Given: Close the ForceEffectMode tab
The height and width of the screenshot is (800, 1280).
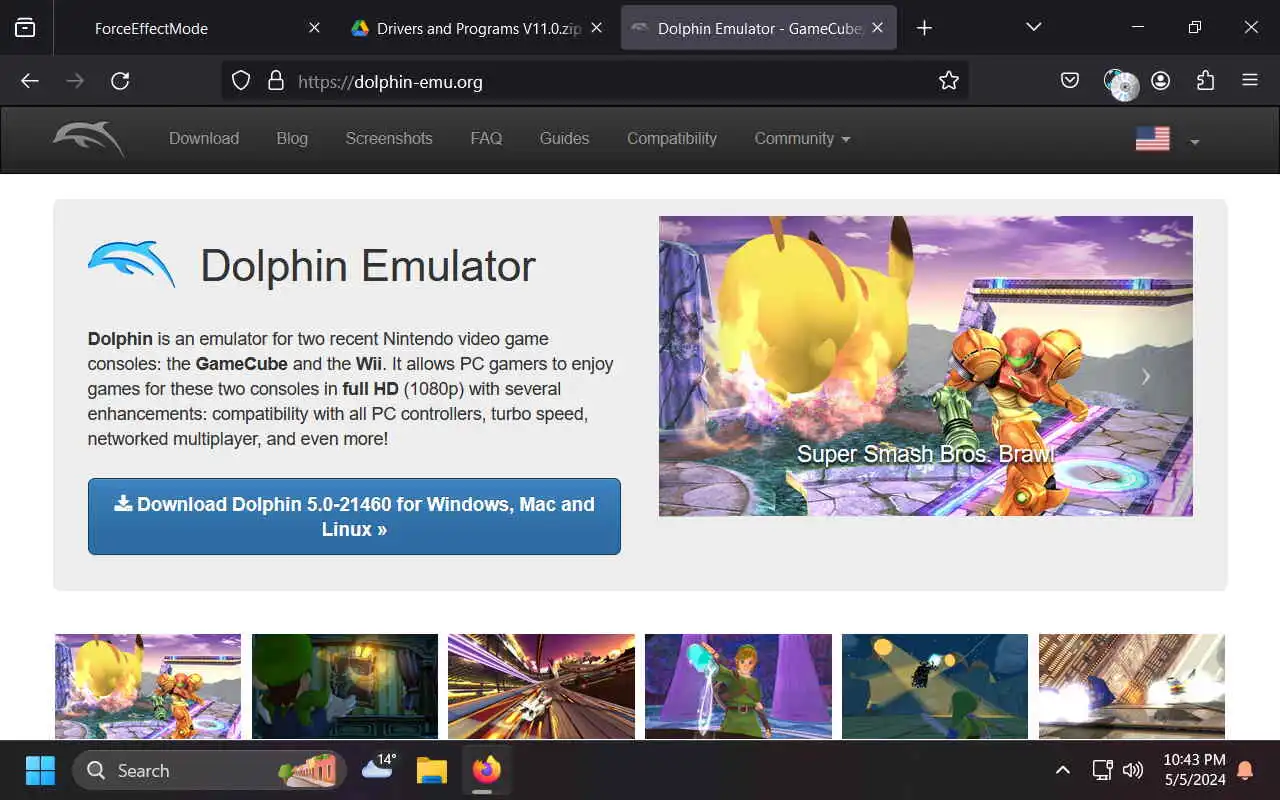Looking at the screenshot, I should (x=314, y=28).
